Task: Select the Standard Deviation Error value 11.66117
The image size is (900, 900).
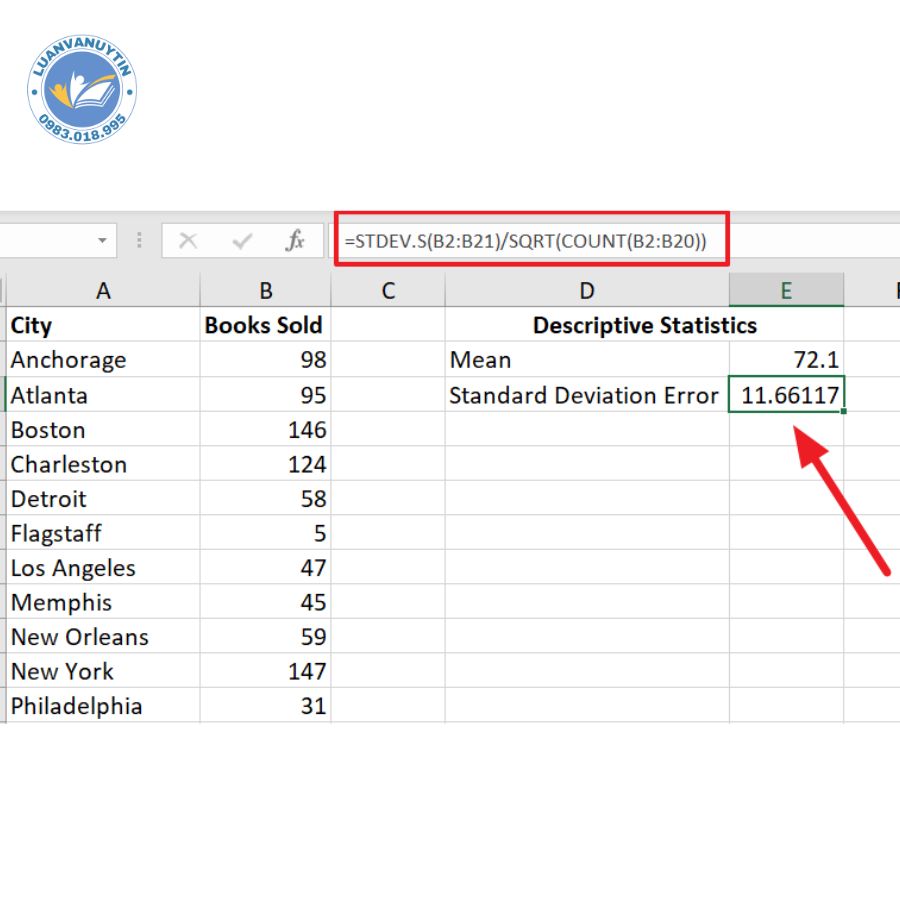Action: [786, 395]
